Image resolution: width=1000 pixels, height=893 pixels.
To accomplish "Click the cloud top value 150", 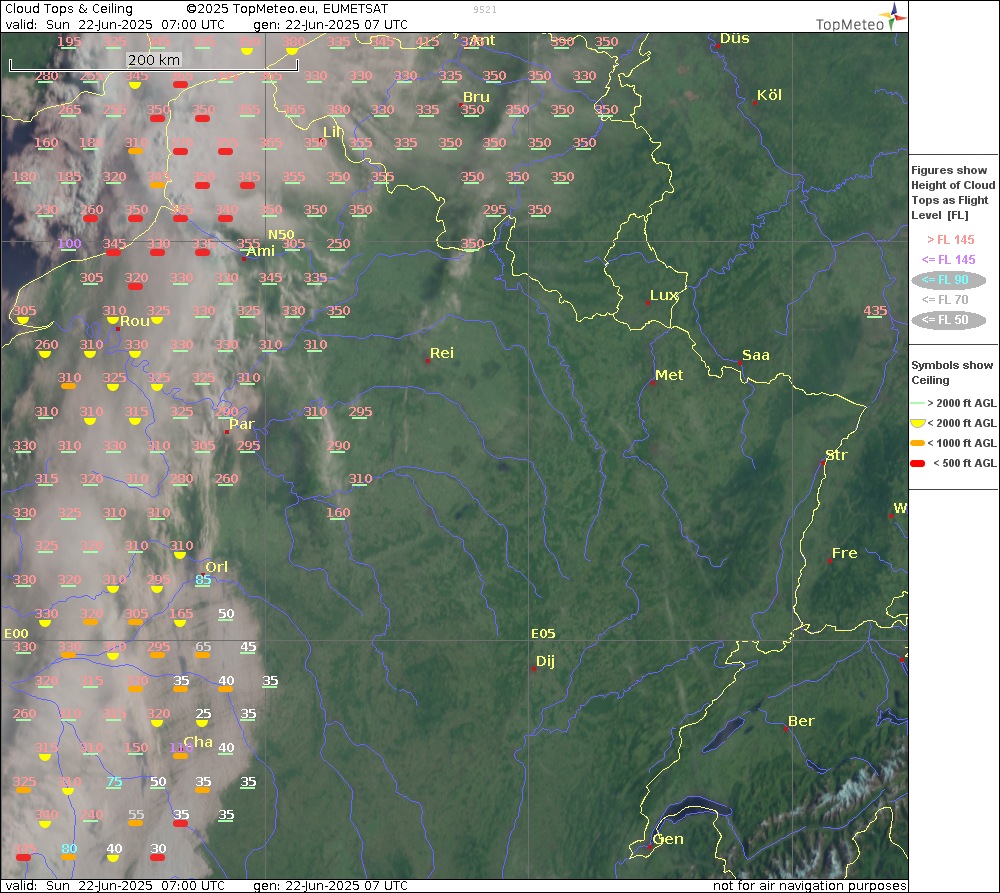I will pyautogui.click(x=136, y=747).
